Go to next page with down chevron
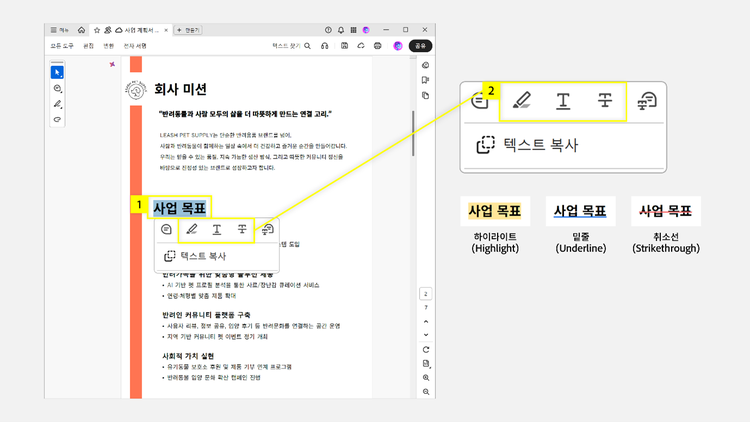 [426, 335]
